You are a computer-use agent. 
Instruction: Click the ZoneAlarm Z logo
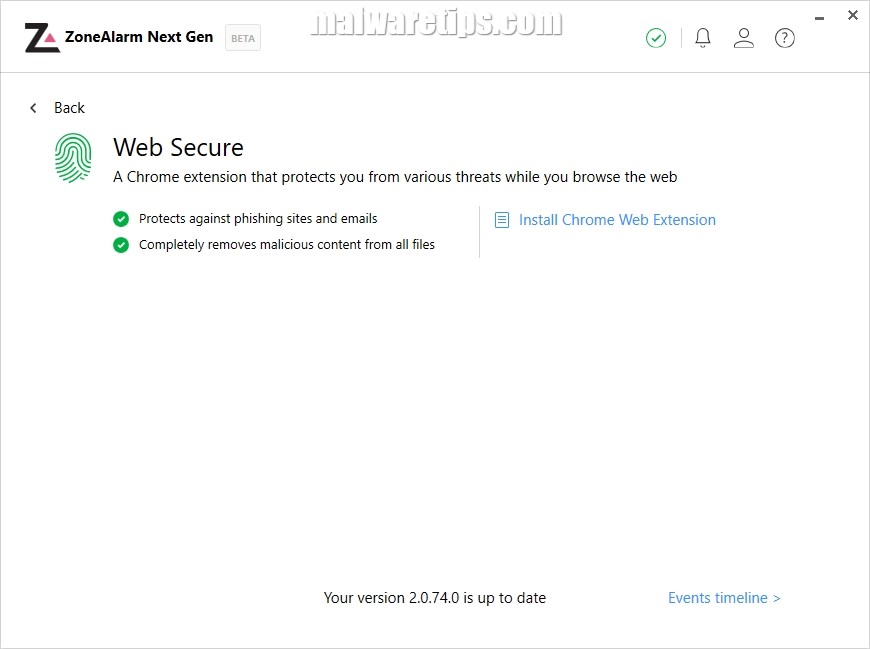click(41, 38)
